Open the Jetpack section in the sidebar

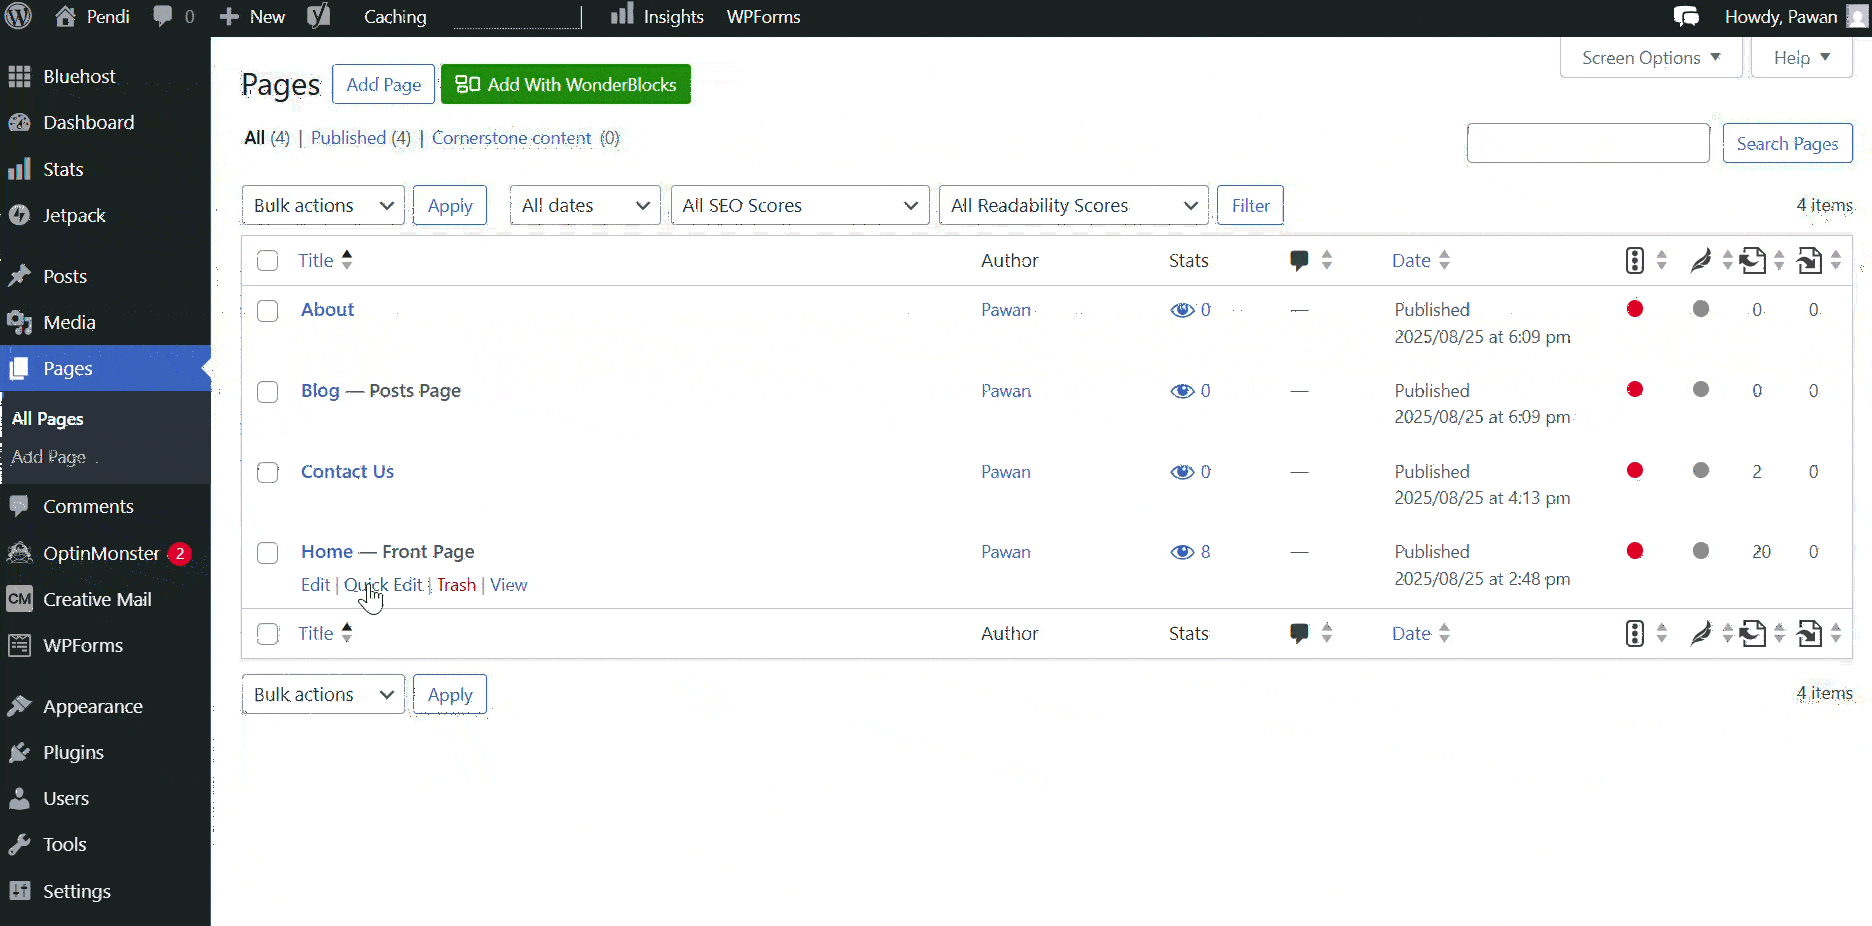[x=73, y=215]
